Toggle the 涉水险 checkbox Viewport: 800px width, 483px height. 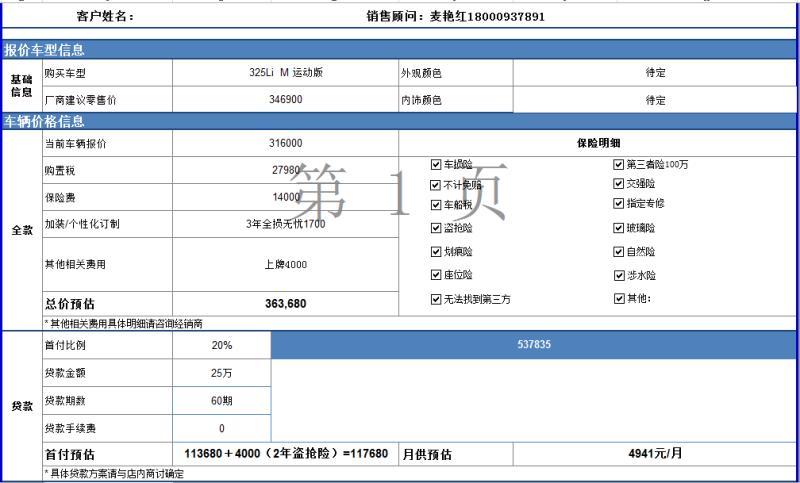(619, 276)
